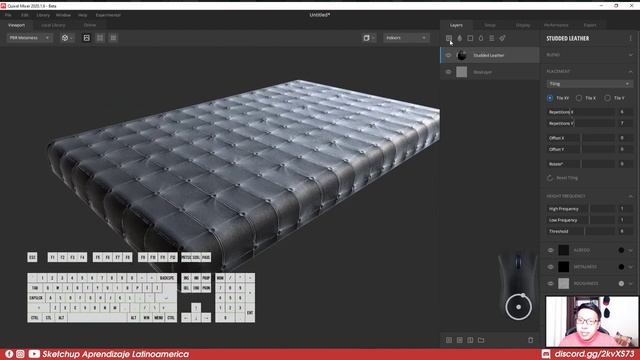Click the square solid layer icon
The width and height of the screenshot is (640, 360).
point(470,38)
